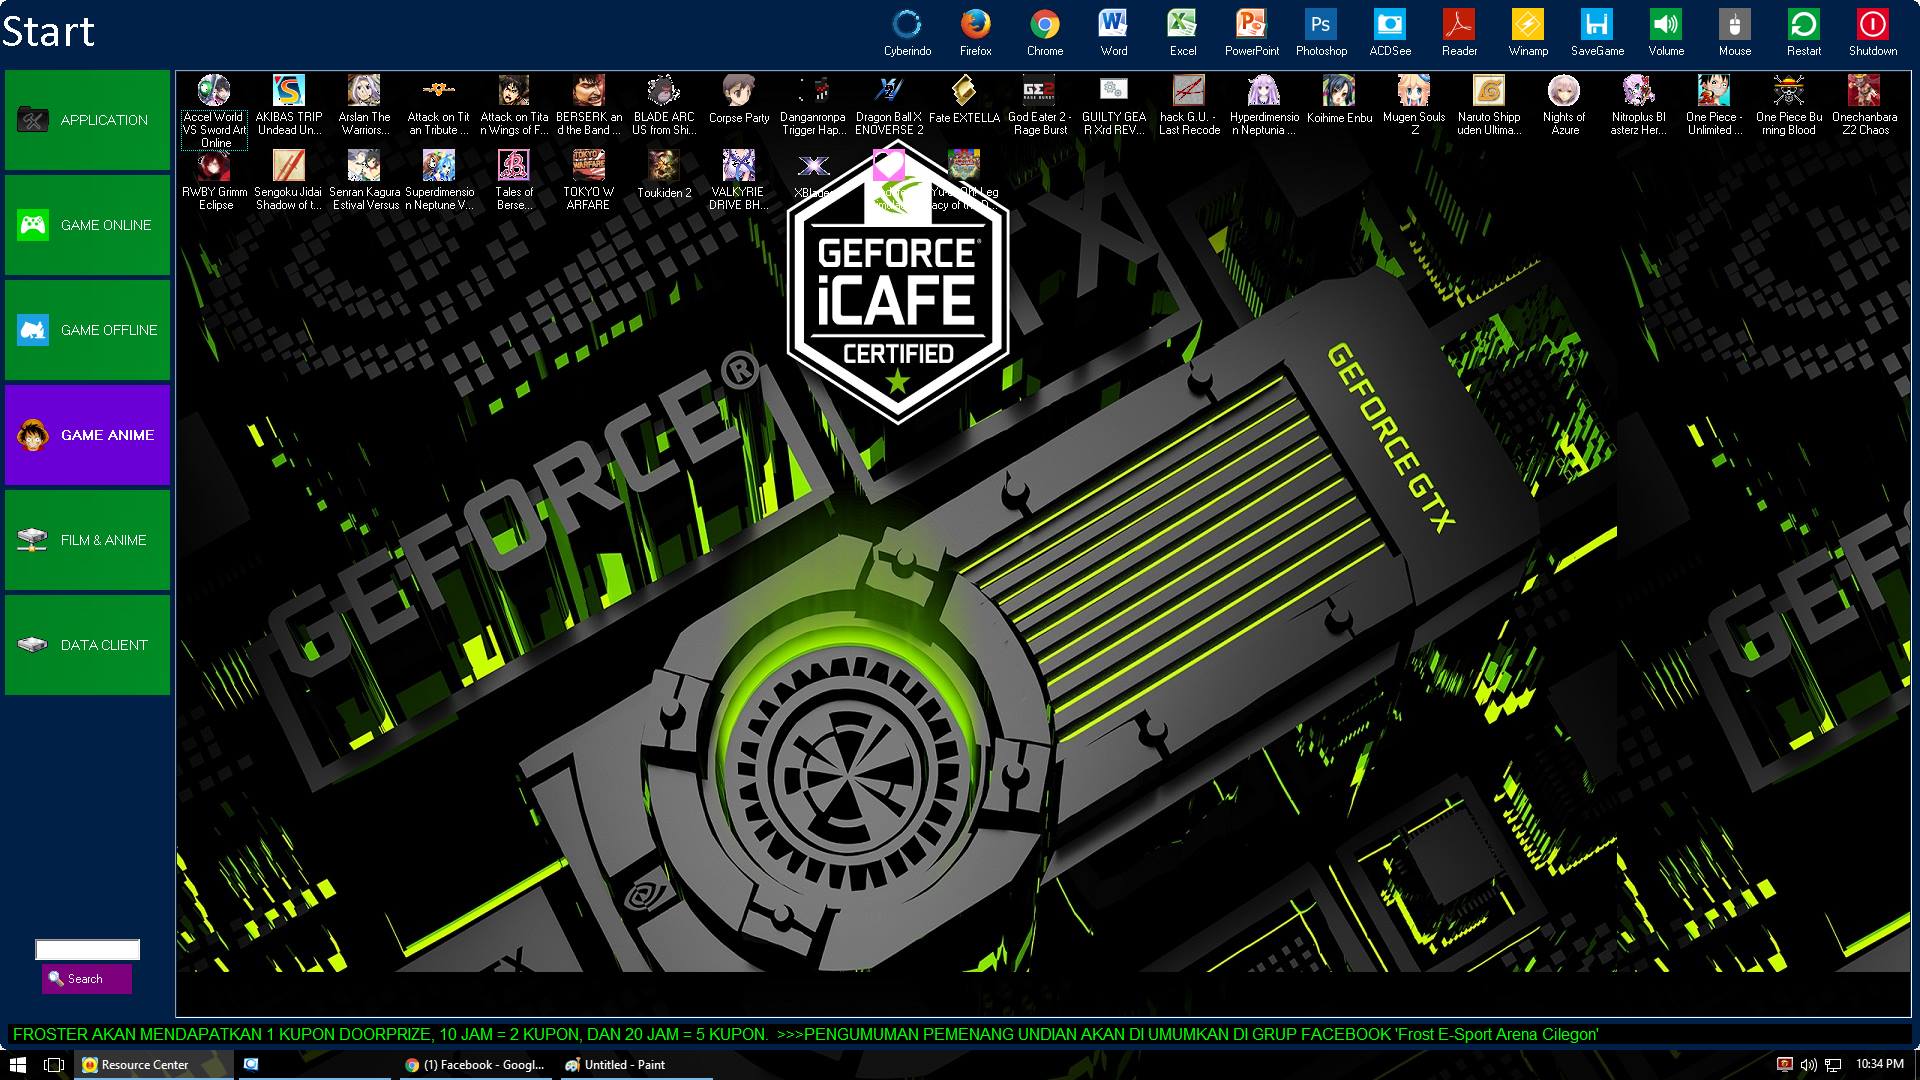Switch to the Facebook Chrome taskbar window
The width and height of the screenshot is (1920, 1080).
(474, 1065)
